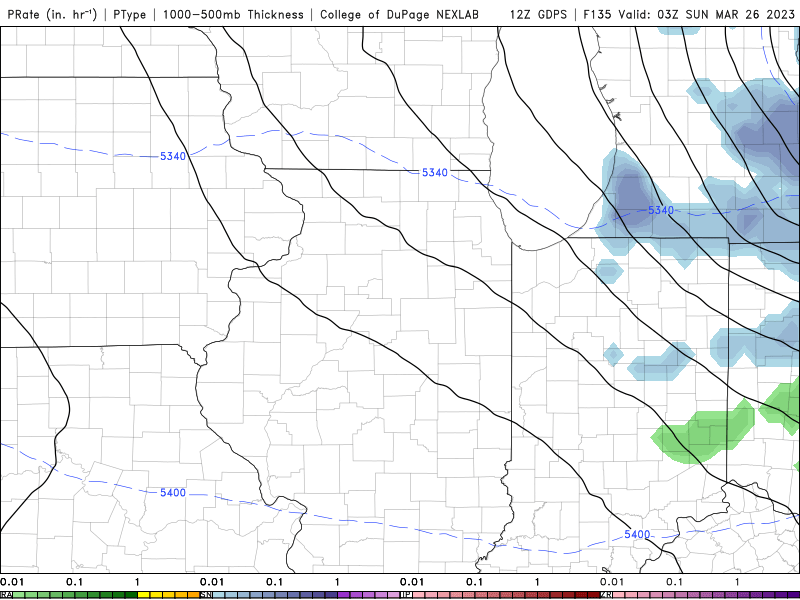Select the darkest blue snow core

(x=630, y=192)
